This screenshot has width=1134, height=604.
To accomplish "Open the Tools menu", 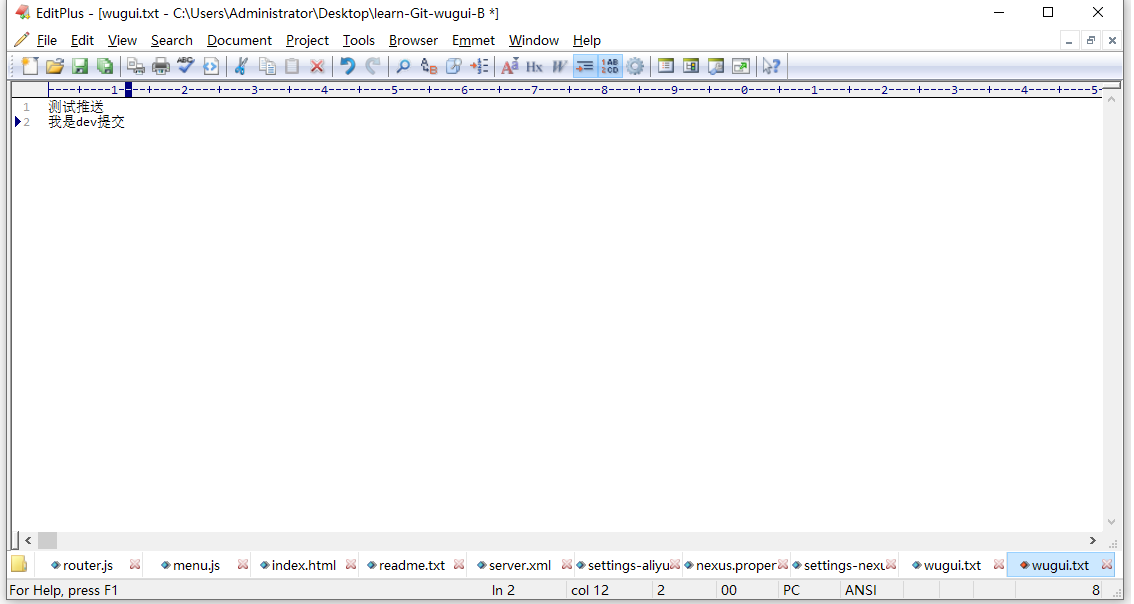I will (x=359, y=41).
